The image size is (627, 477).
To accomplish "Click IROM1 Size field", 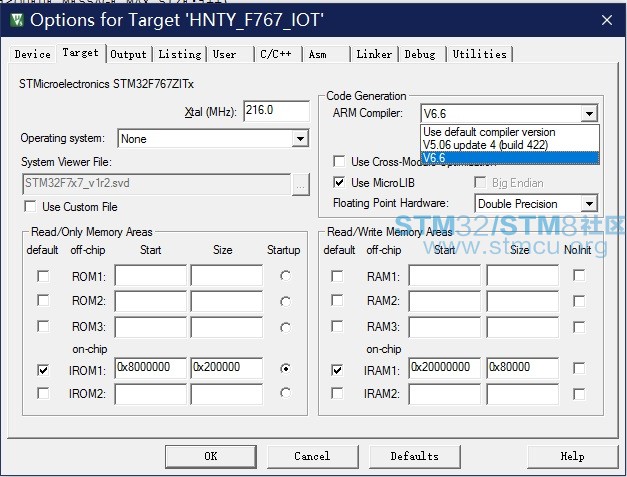I will point(227,368).
